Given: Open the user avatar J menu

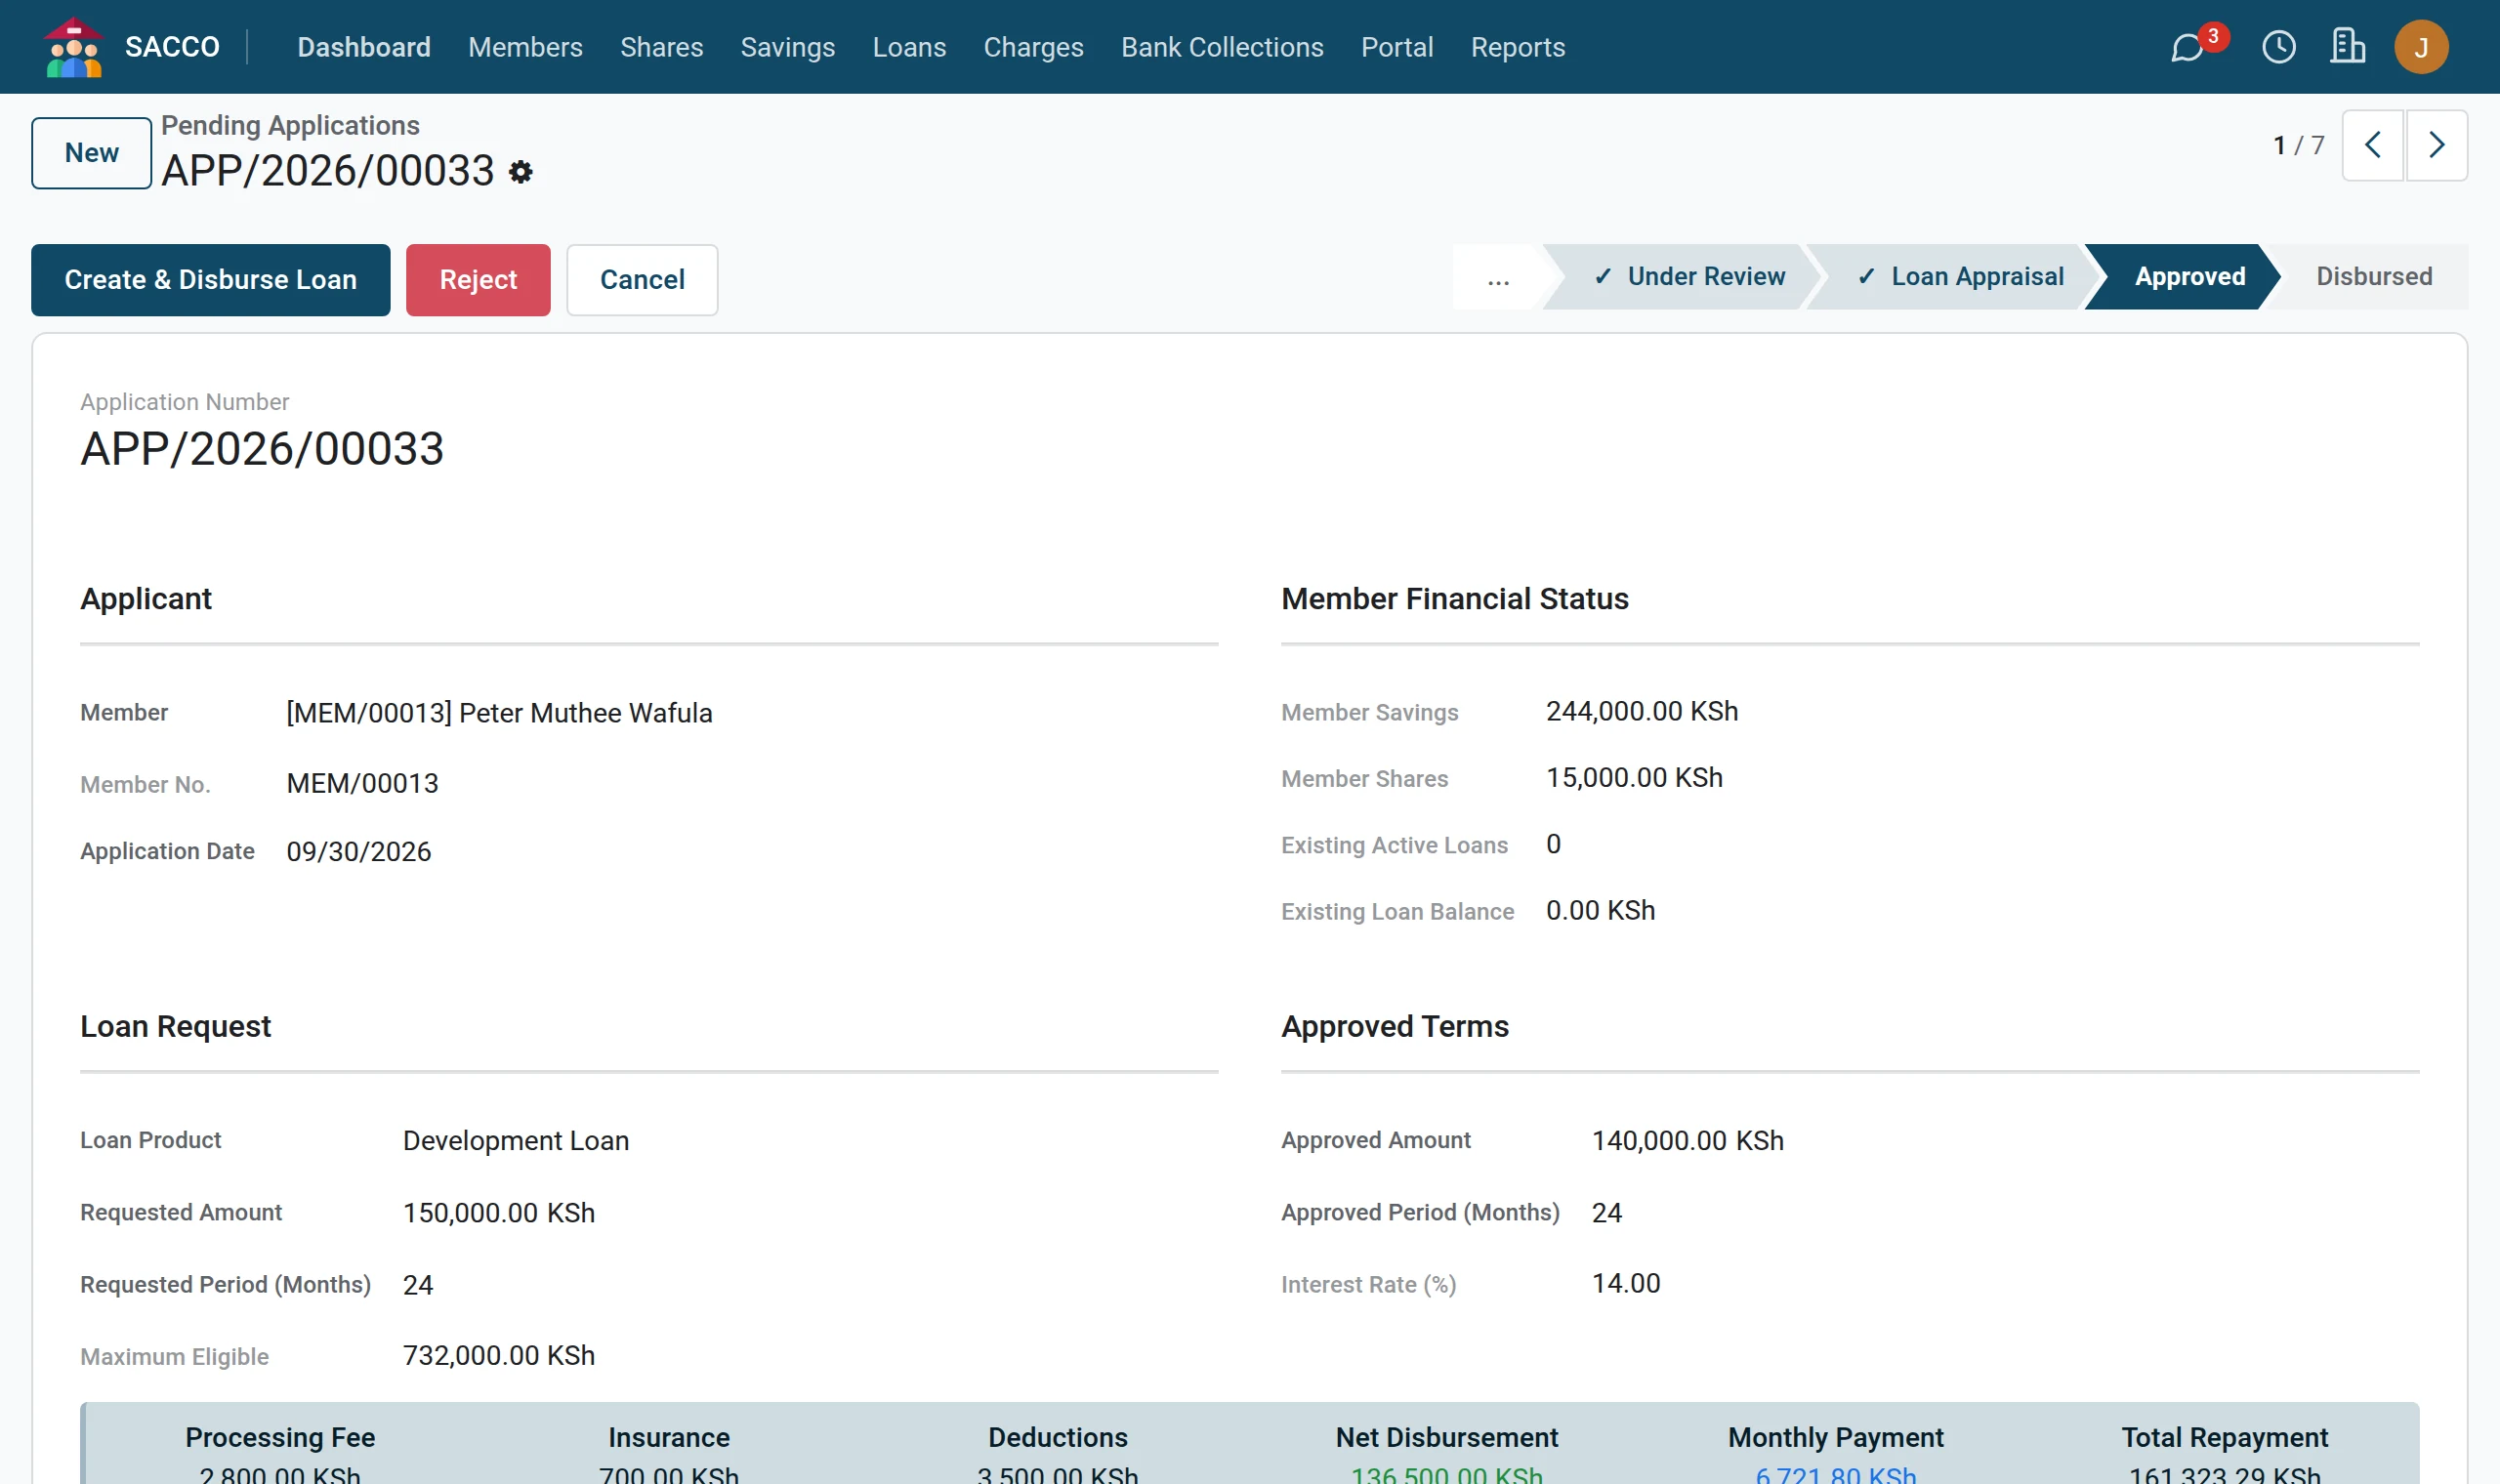Looking at the screenshot, I should pos(2421,47).
